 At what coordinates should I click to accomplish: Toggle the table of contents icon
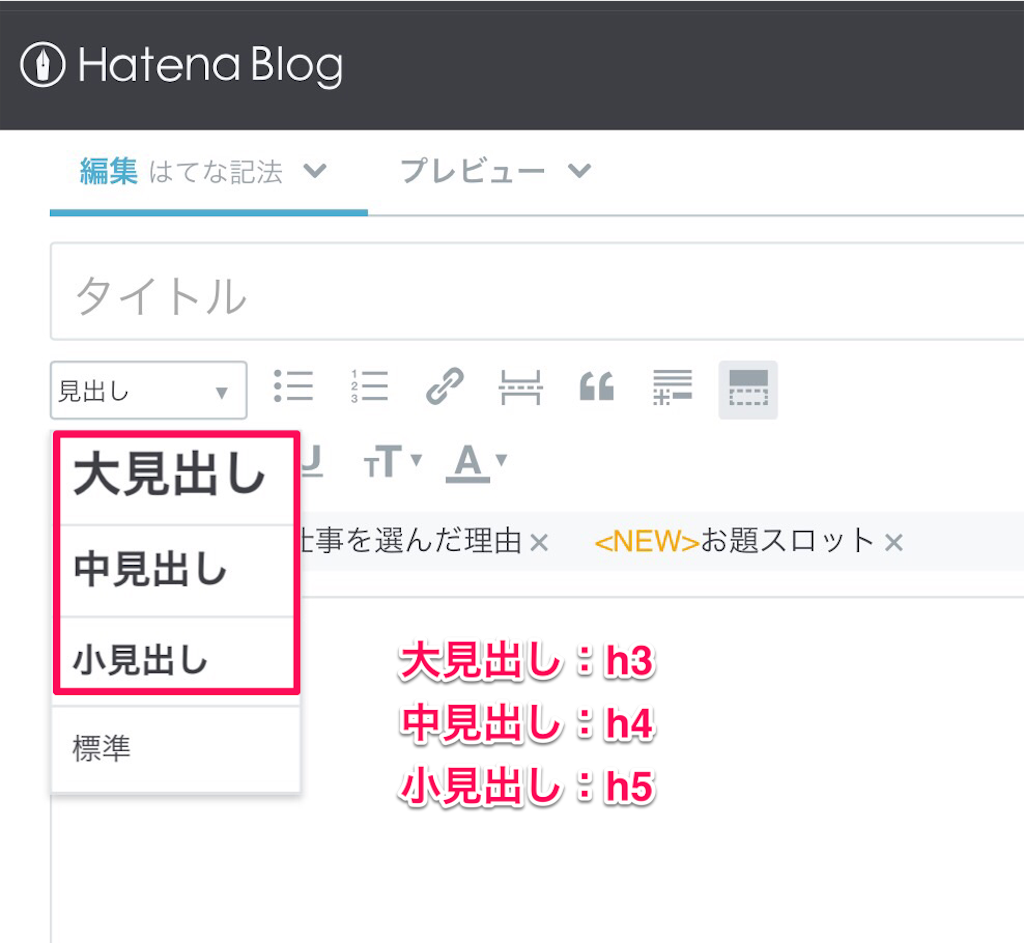click(748, 389)
